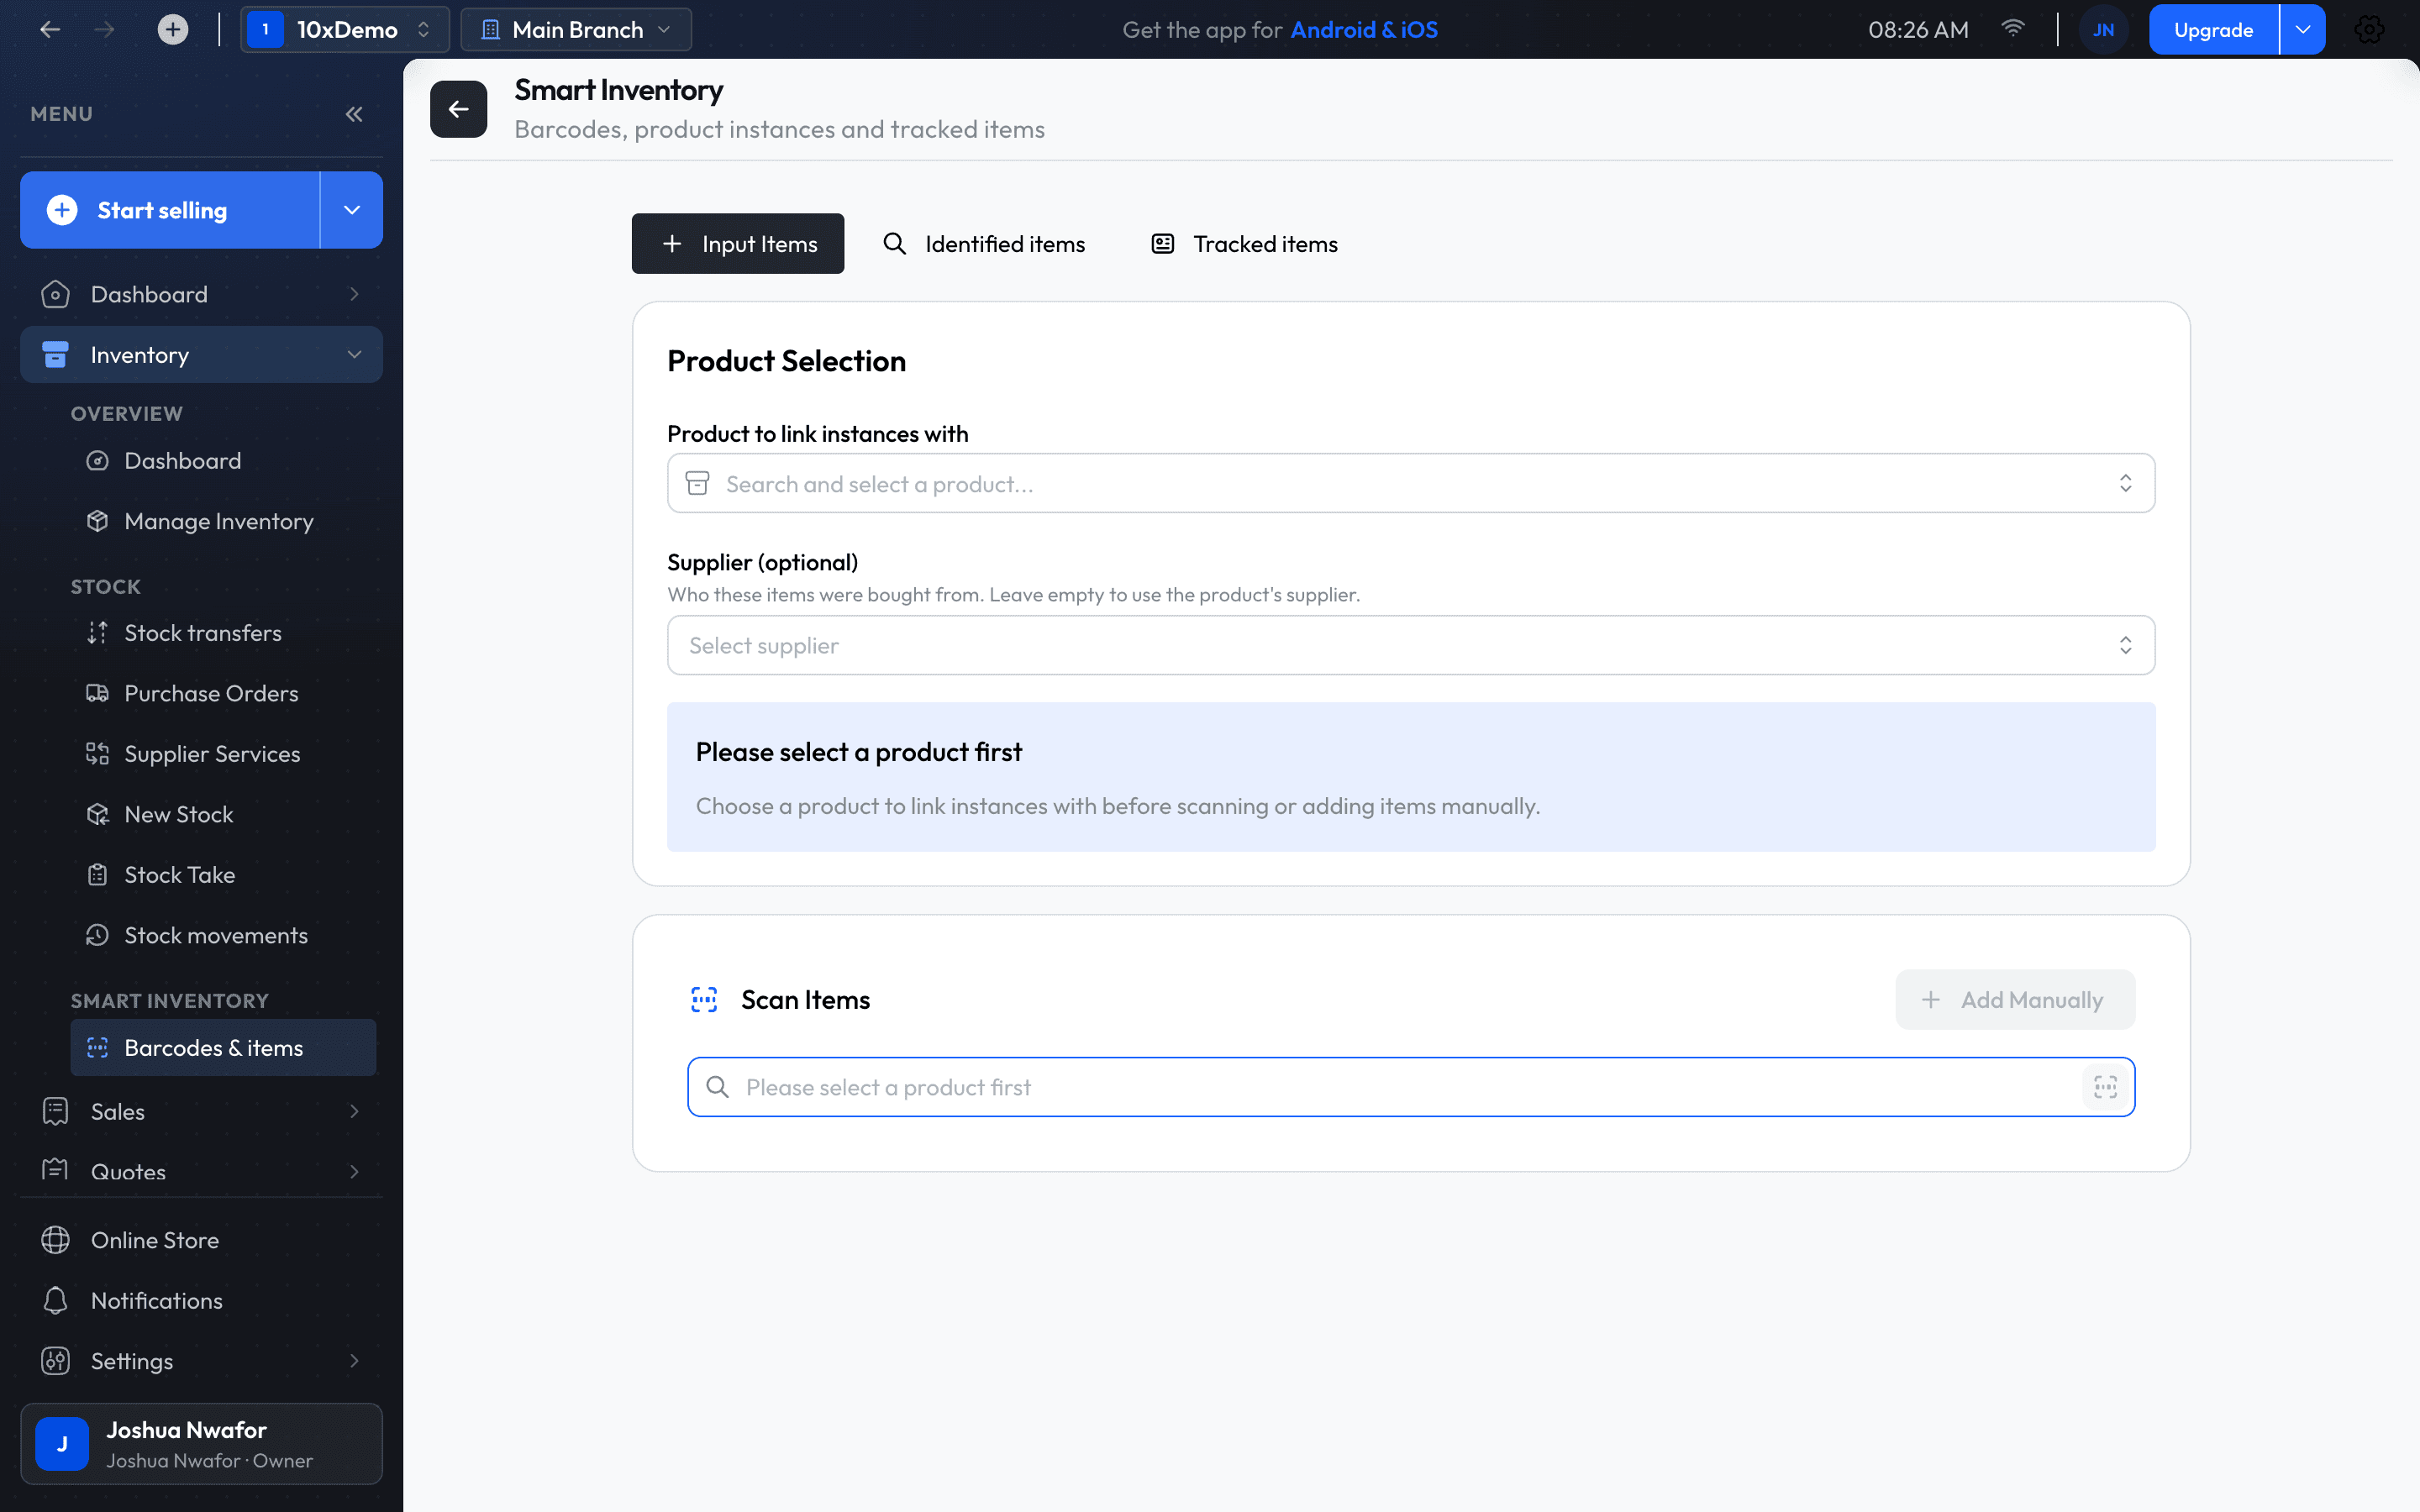The image size is (2420, 1512).
Task: Click the barcode scanner icon in scan field
Action: (x=2105, y=1087)
